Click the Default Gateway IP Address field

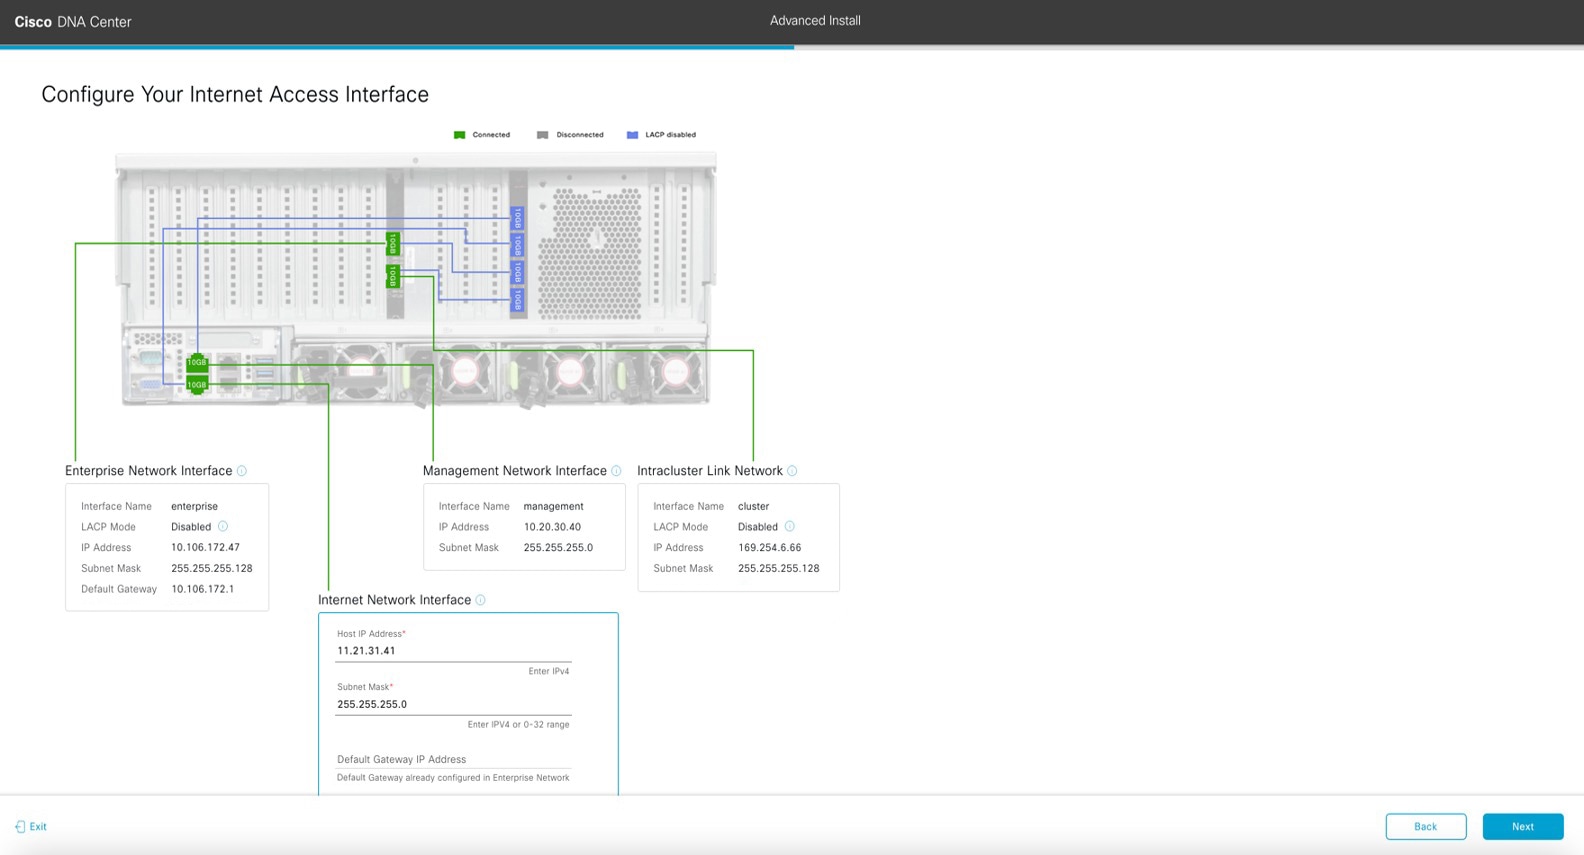(453, 760)
